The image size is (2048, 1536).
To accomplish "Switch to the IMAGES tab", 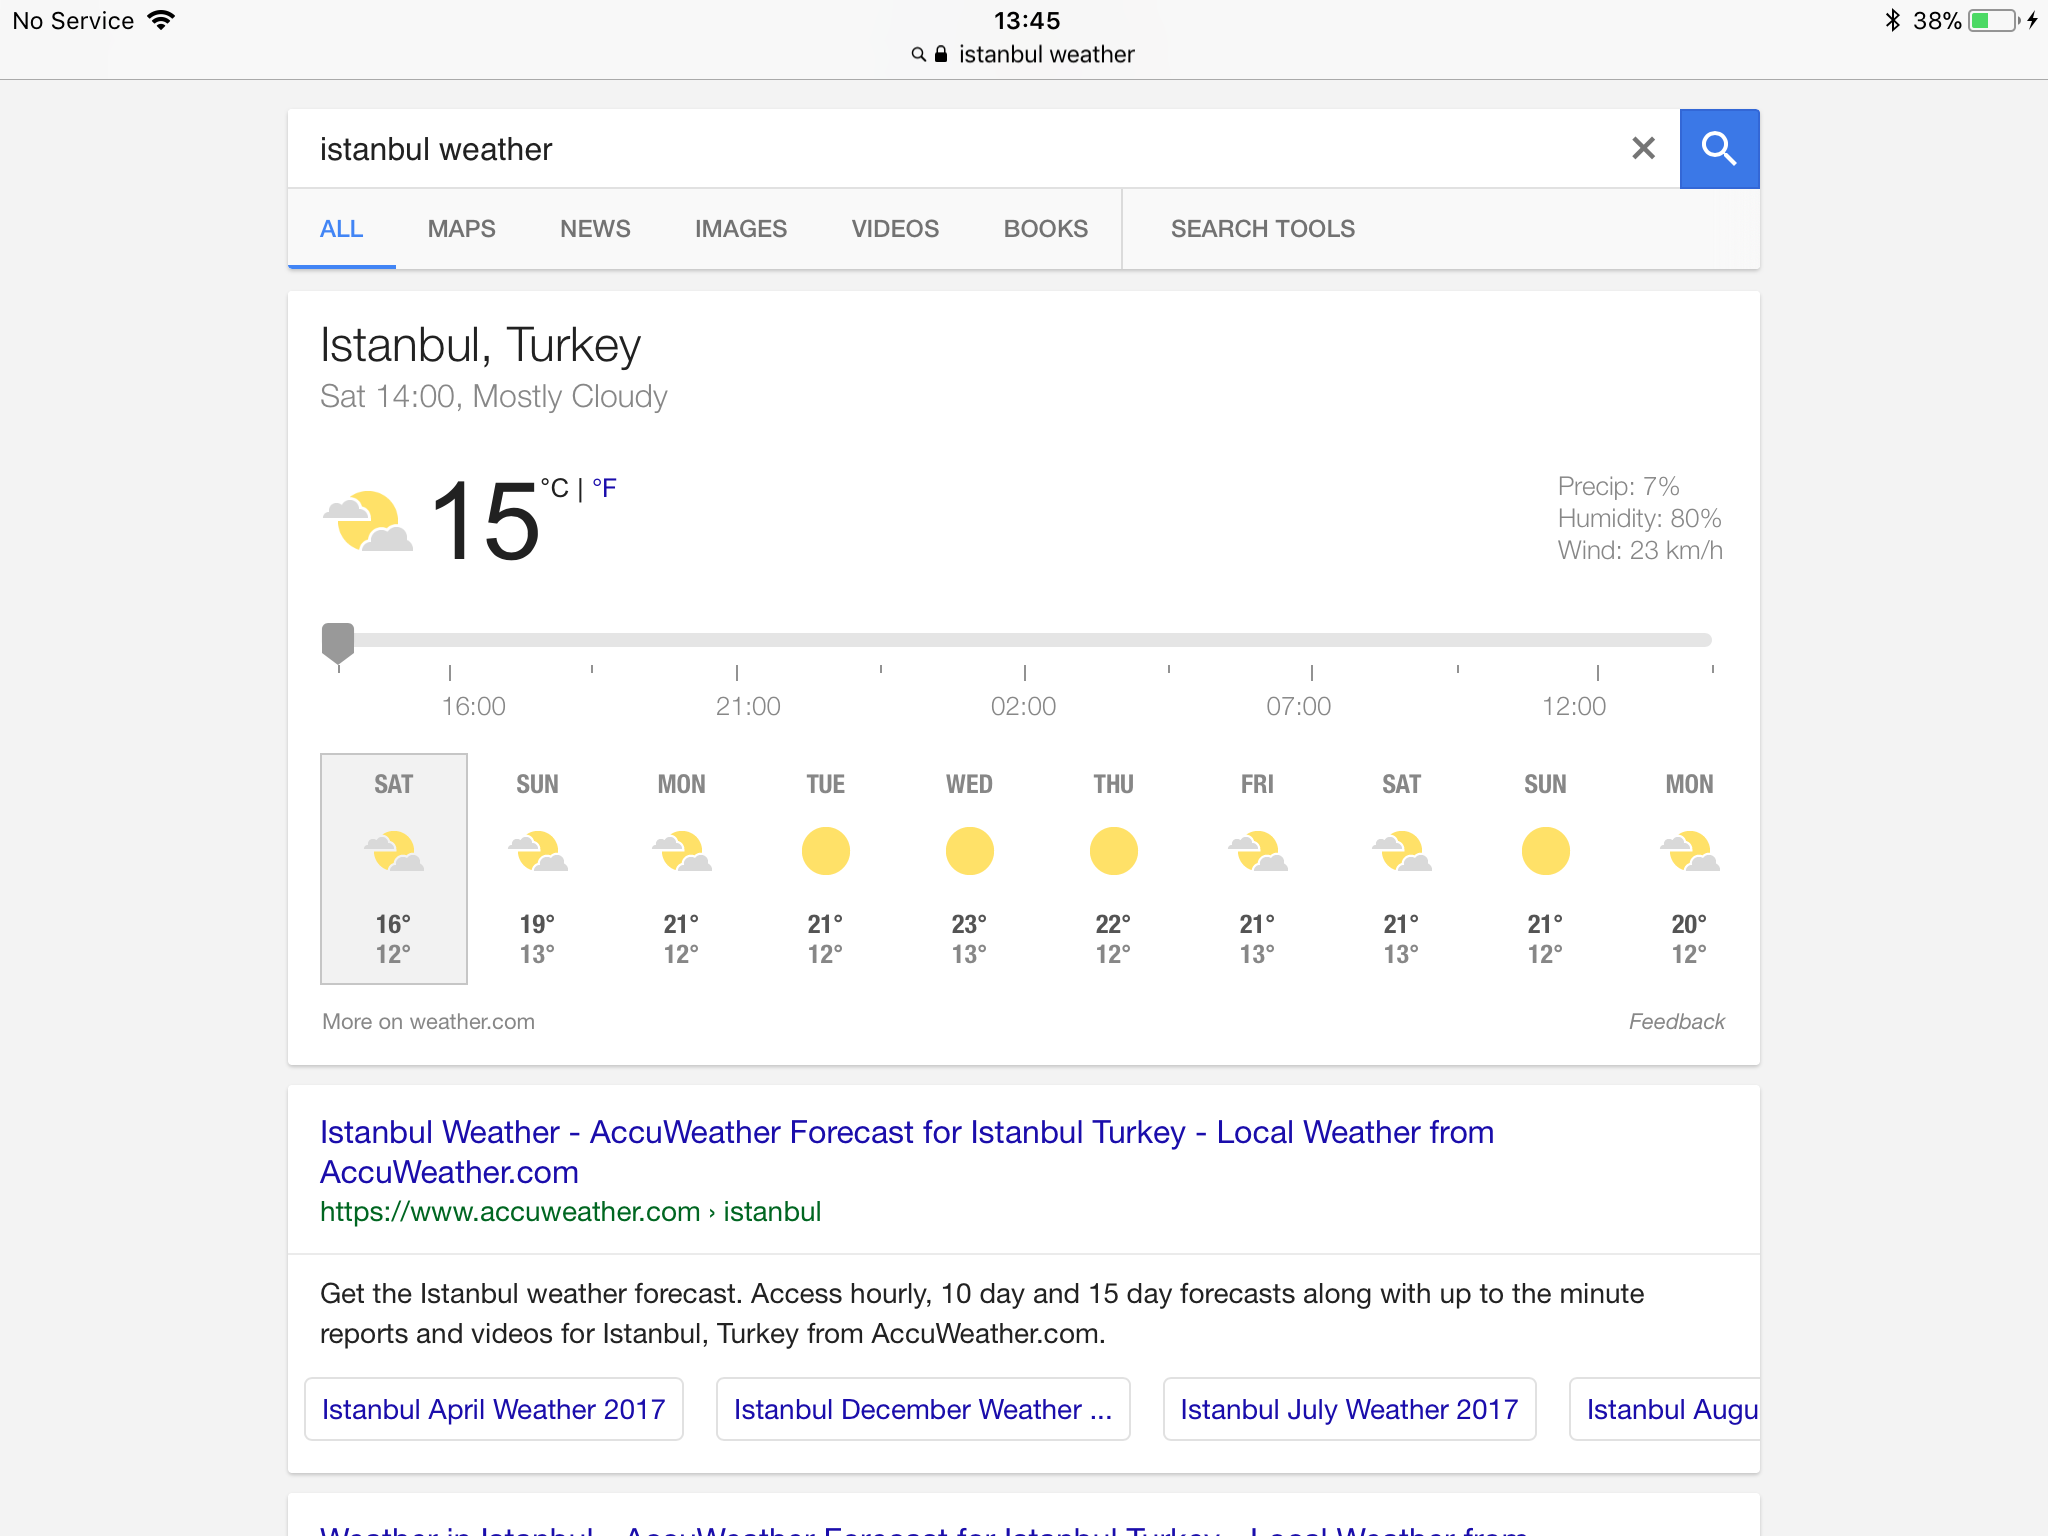I will tap(740, 229).
